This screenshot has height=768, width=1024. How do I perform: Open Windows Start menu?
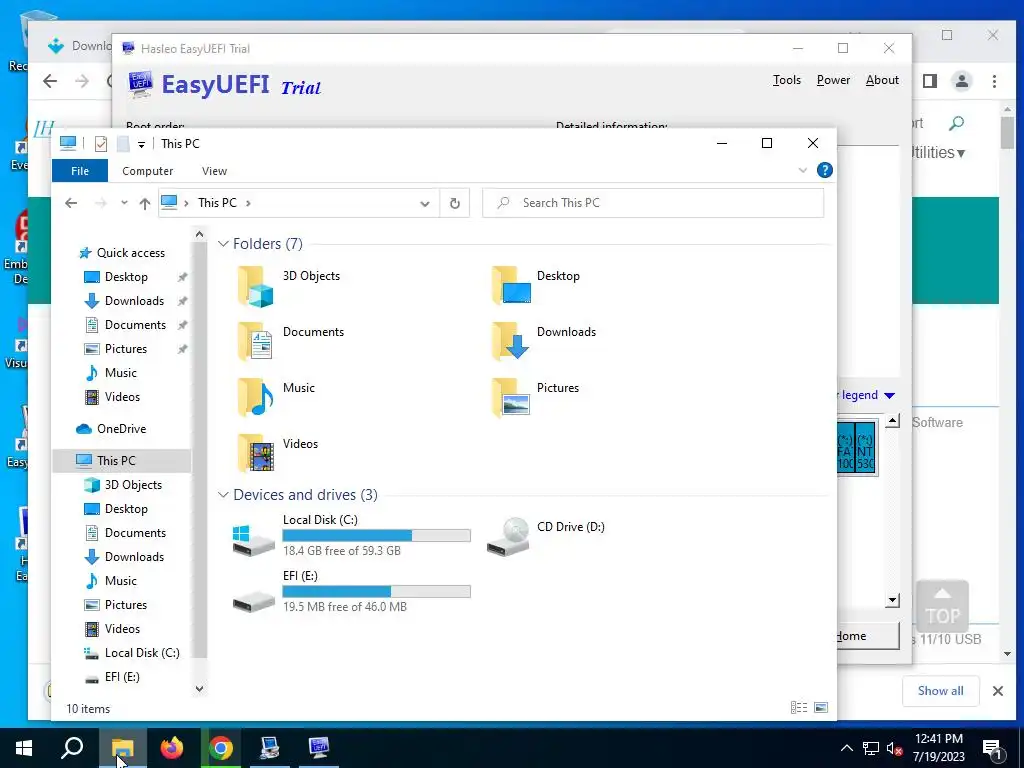[24, 748]
